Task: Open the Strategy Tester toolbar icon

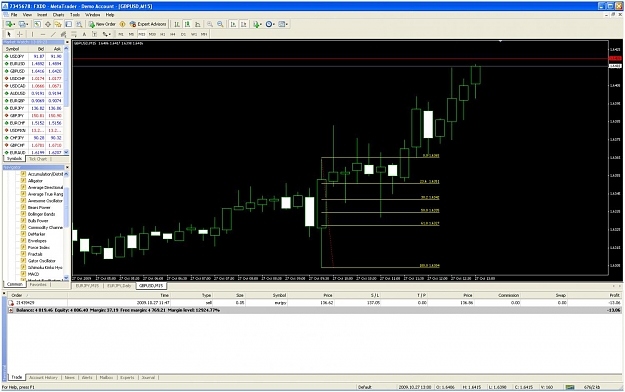Action: (79, 24)
